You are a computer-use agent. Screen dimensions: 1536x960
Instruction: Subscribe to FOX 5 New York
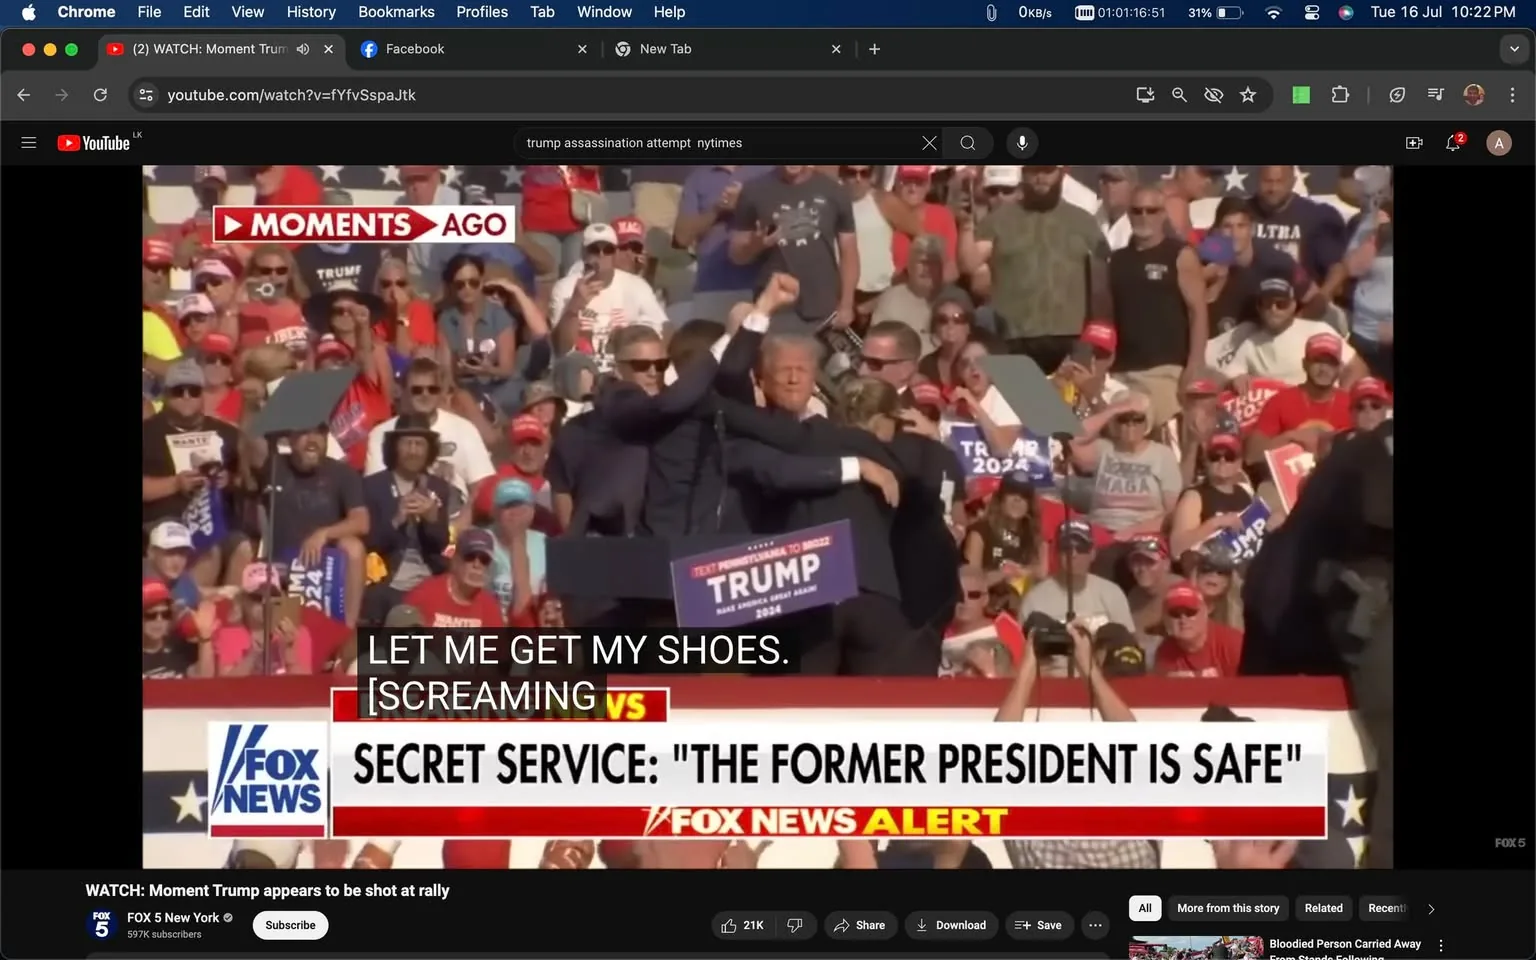click(289, 925)
